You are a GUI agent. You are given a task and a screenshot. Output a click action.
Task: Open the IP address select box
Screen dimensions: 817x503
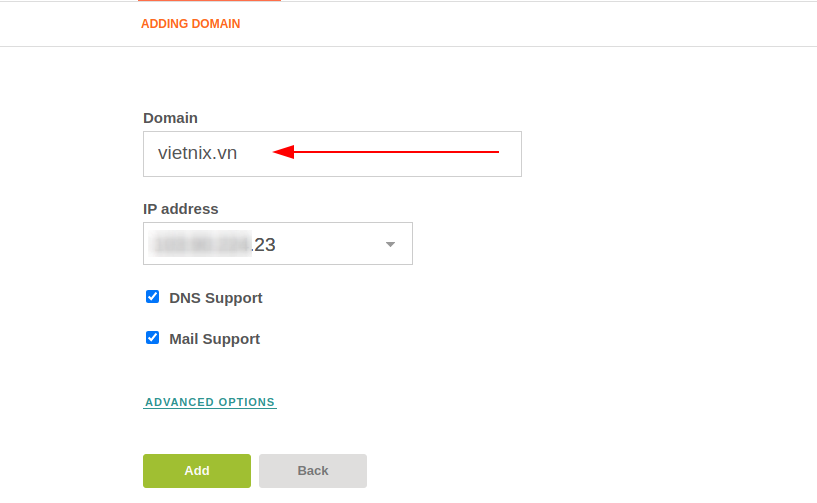click(278, 243)
